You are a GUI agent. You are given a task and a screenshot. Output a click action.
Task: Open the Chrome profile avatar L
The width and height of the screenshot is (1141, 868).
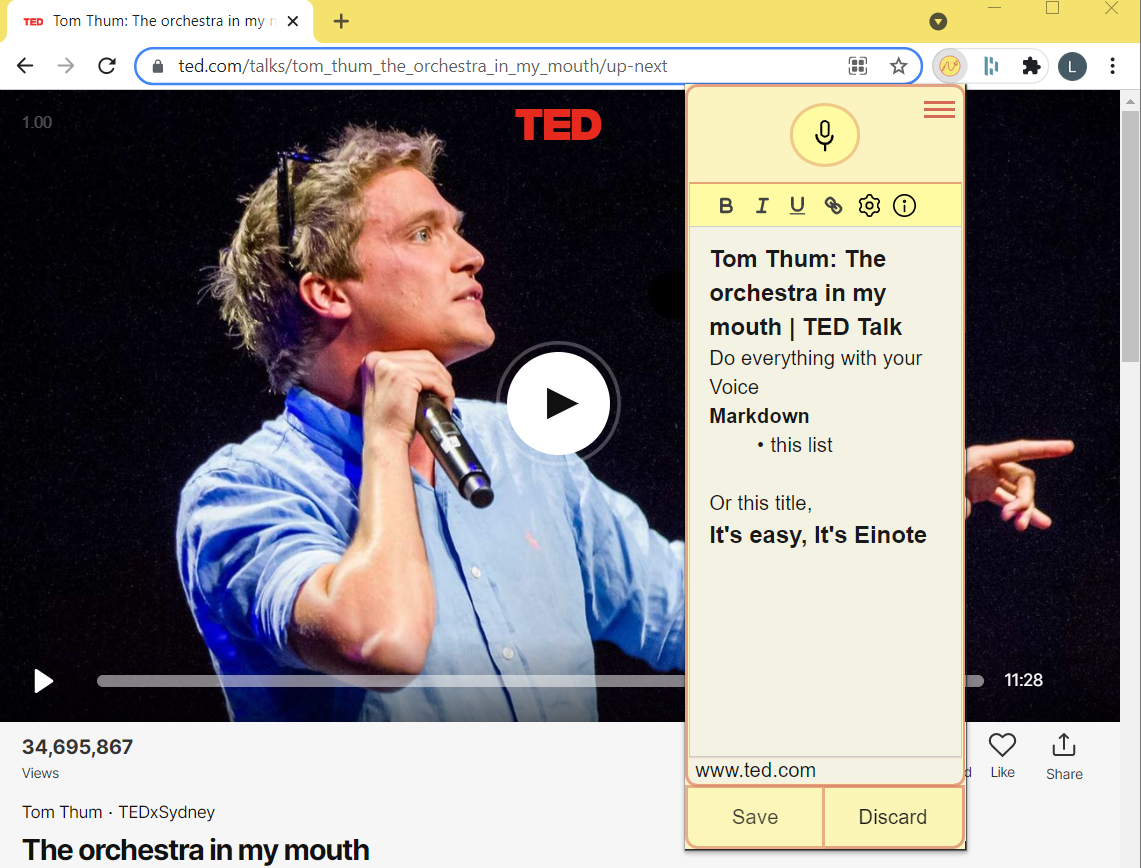click(x=1072, y=66)
